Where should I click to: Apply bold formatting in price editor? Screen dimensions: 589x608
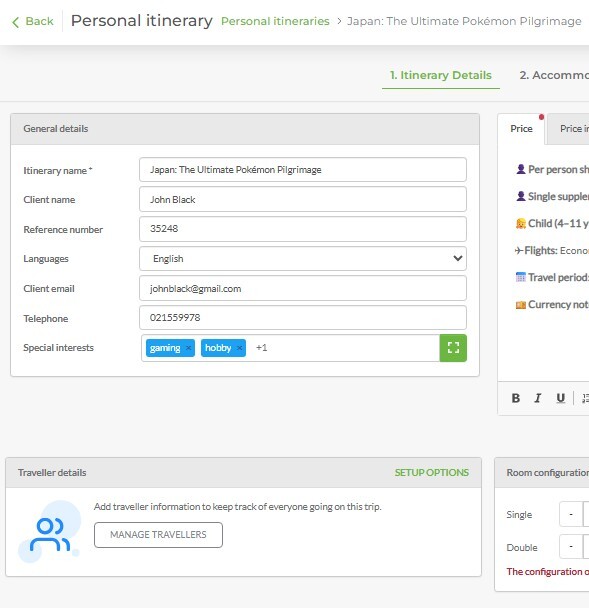[515, 398]
